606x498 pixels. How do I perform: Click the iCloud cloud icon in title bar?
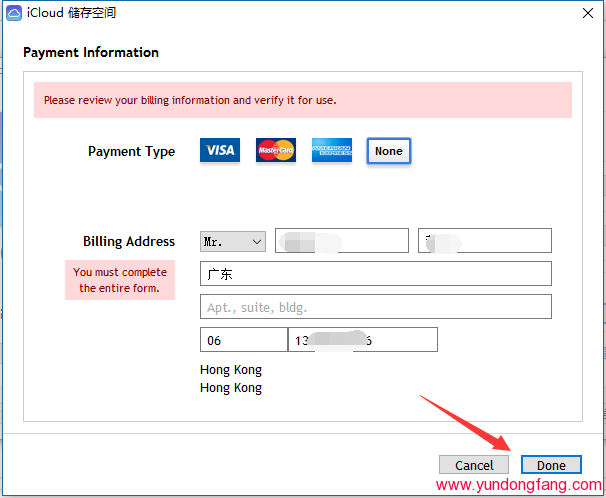pos(14,13)
